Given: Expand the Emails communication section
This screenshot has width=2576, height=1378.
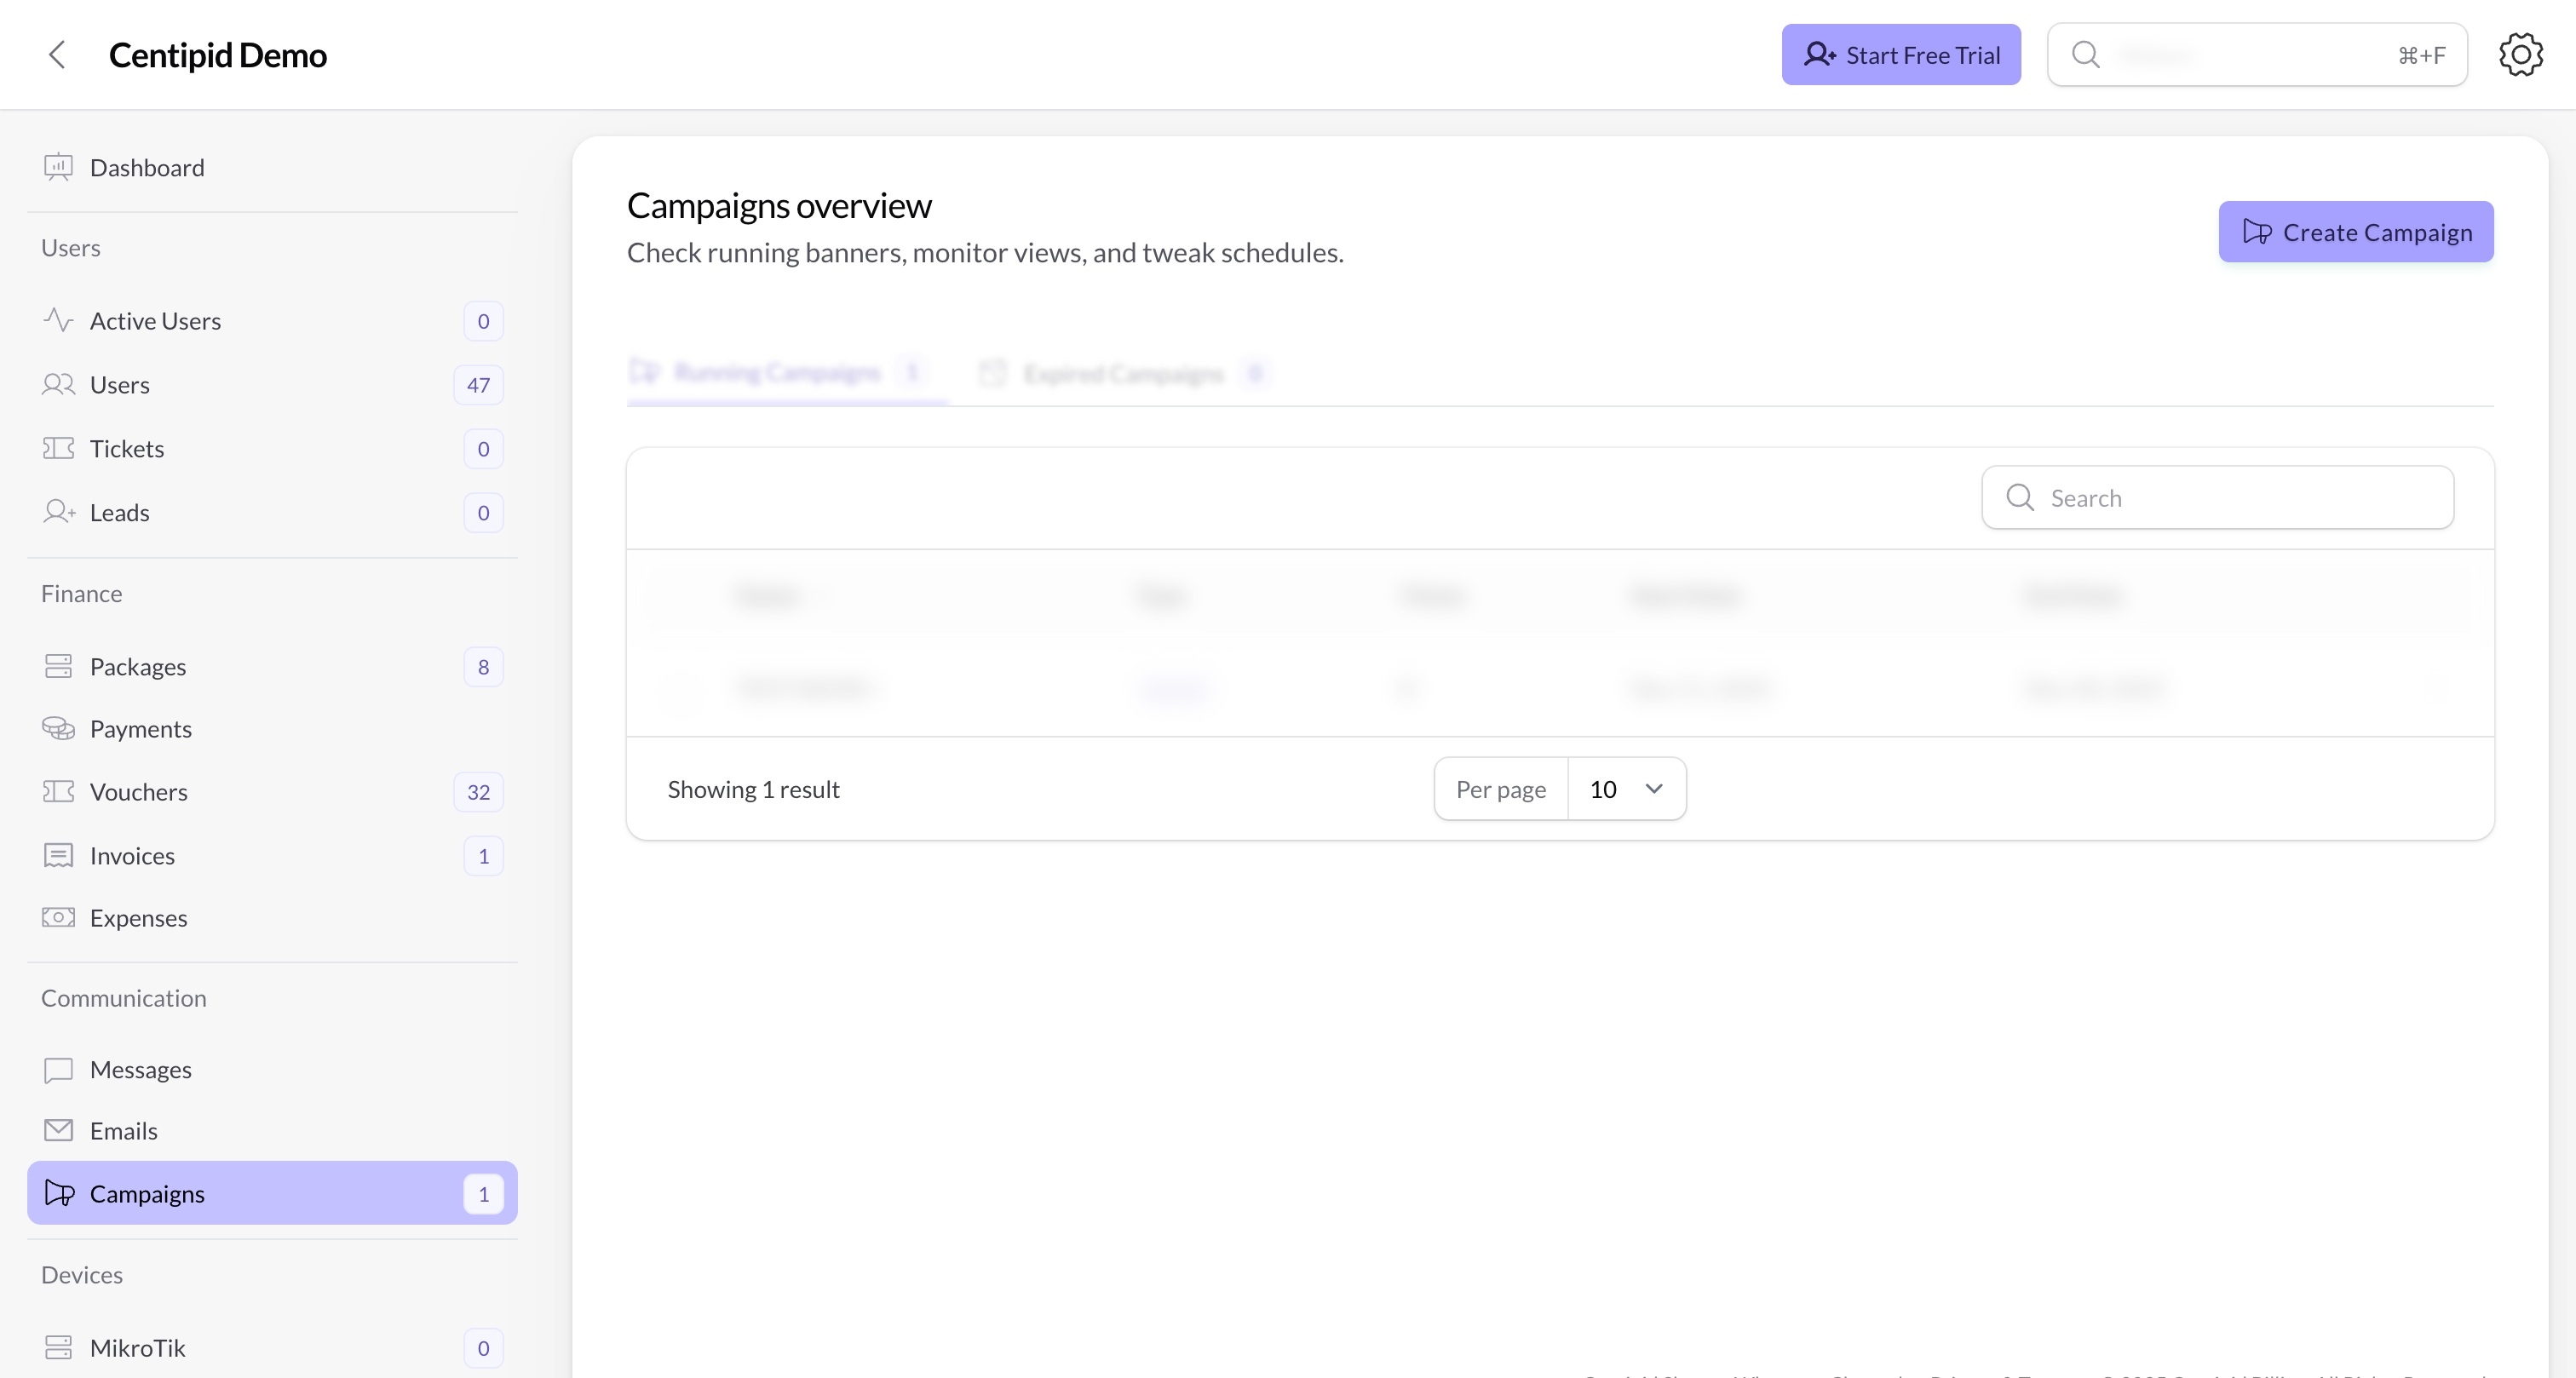Looking at the screenshot, I should pos(123,1130).
